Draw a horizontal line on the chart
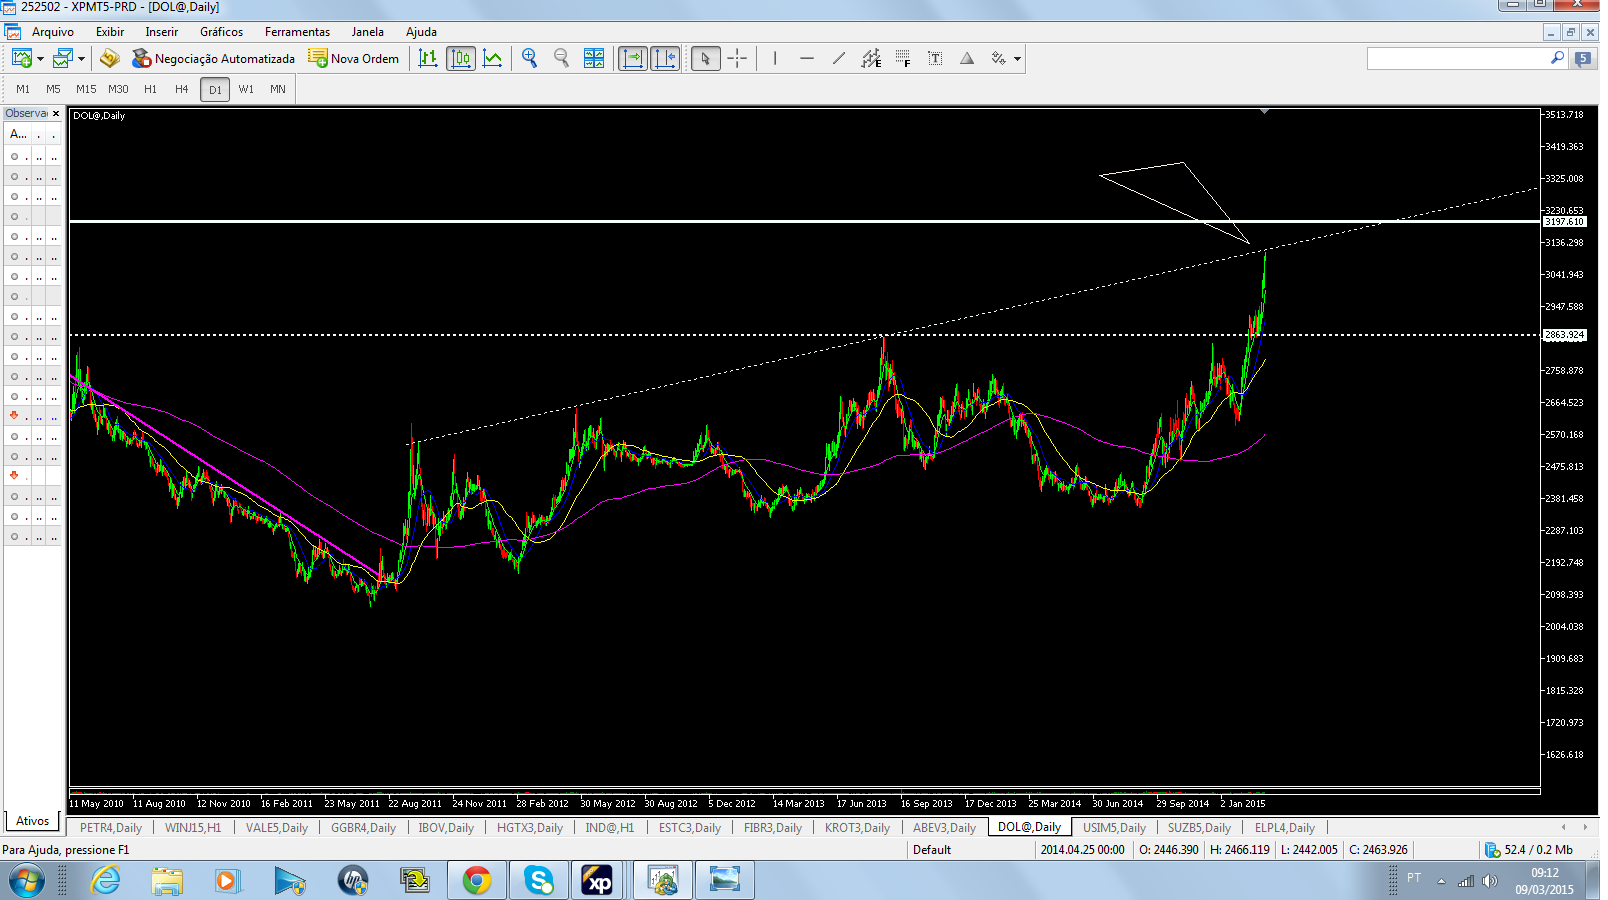The height and width of the screenshot is (900, 1608). (x=807, y=58)
